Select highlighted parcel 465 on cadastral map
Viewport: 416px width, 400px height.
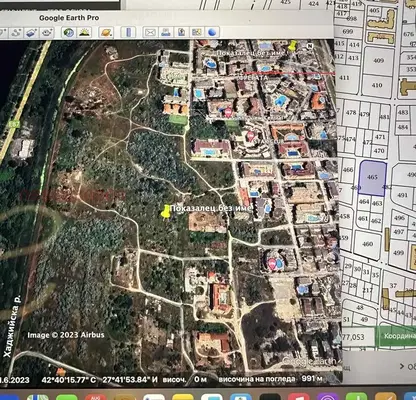click(x=373, y=178)
